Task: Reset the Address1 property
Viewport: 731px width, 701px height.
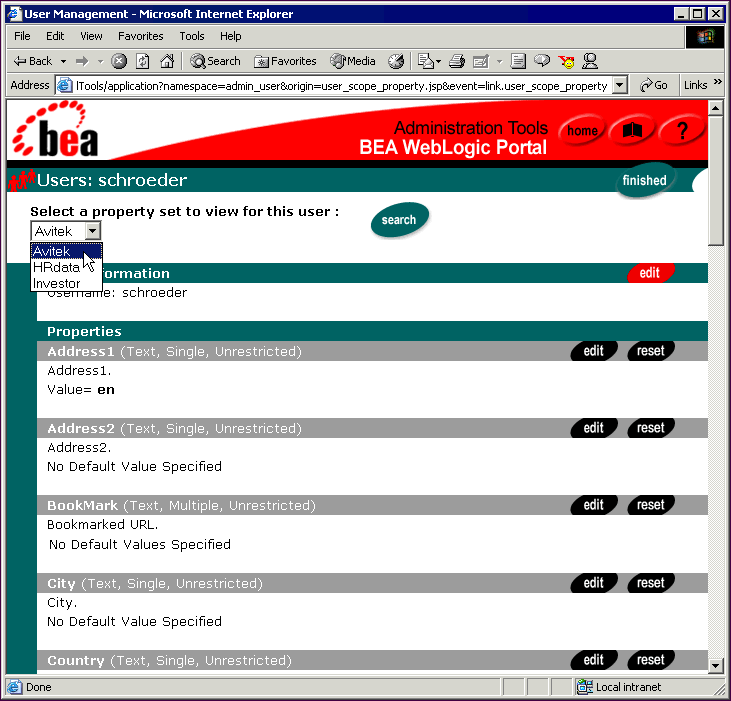Action: pyautogui.click(x=651, y=350)
